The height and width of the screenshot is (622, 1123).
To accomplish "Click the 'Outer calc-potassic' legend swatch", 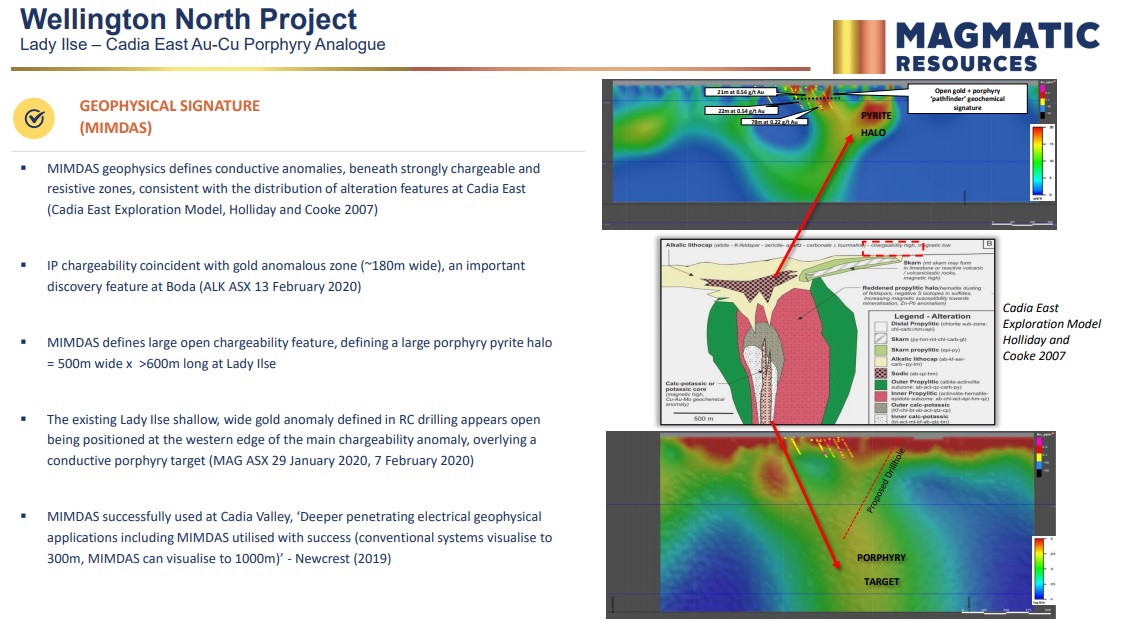I will 880,407.
